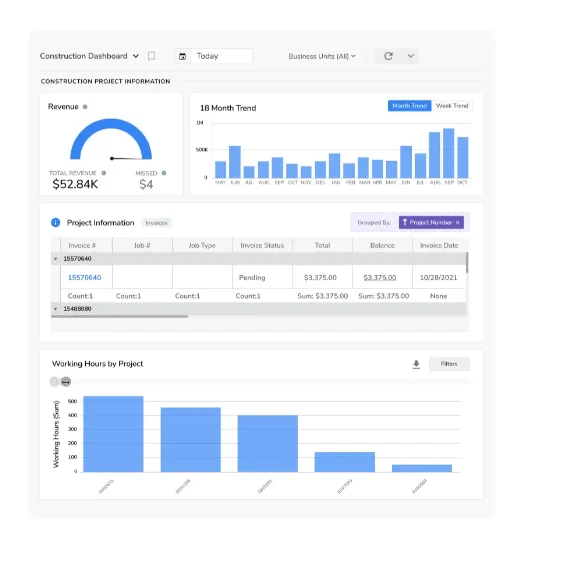Expand the options arrow beside refresh
Viewport: 561px width, 567px height.
tap(411, 56)
